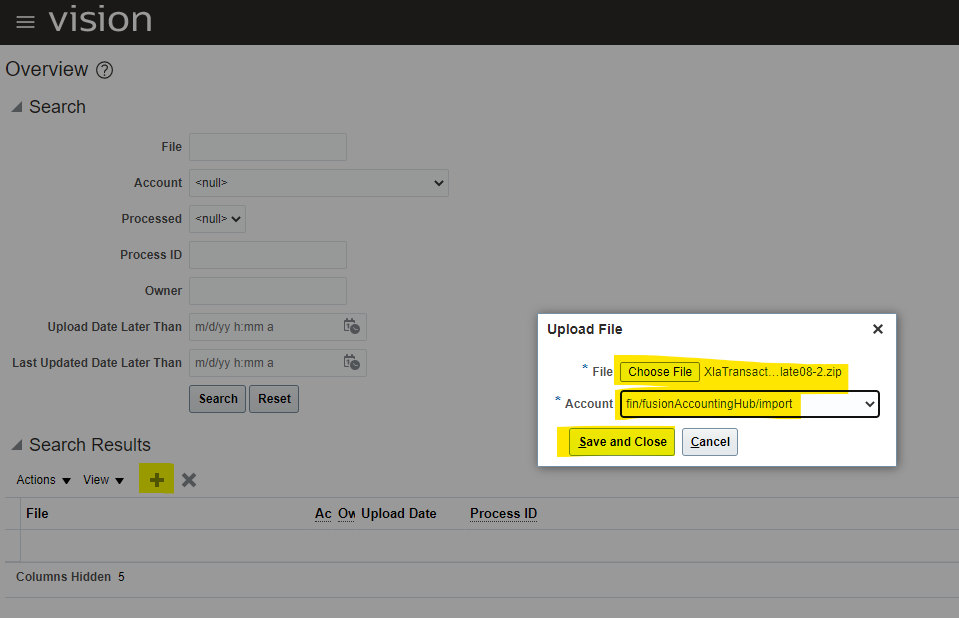Click the Save and Close button
The height and width of the screenshot is (618, 959).
(x=622, y=442)
